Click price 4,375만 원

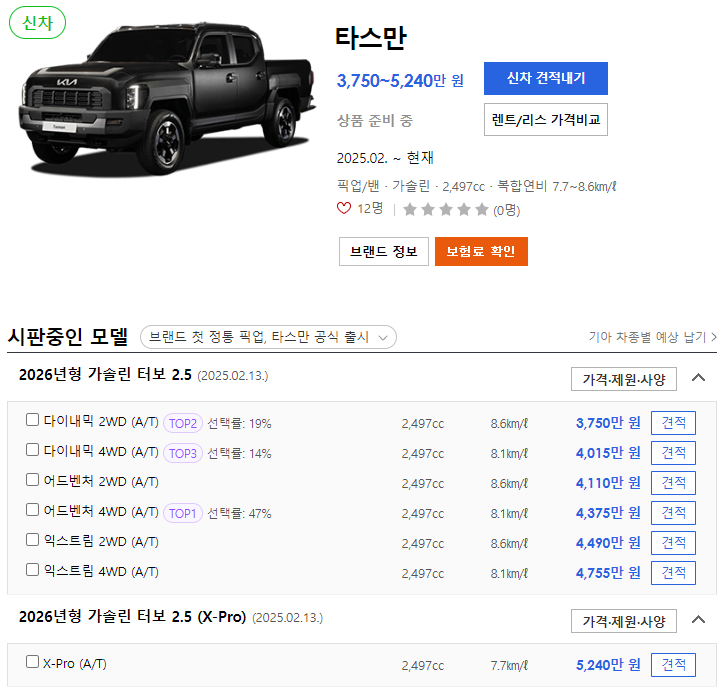click(608, 512)
